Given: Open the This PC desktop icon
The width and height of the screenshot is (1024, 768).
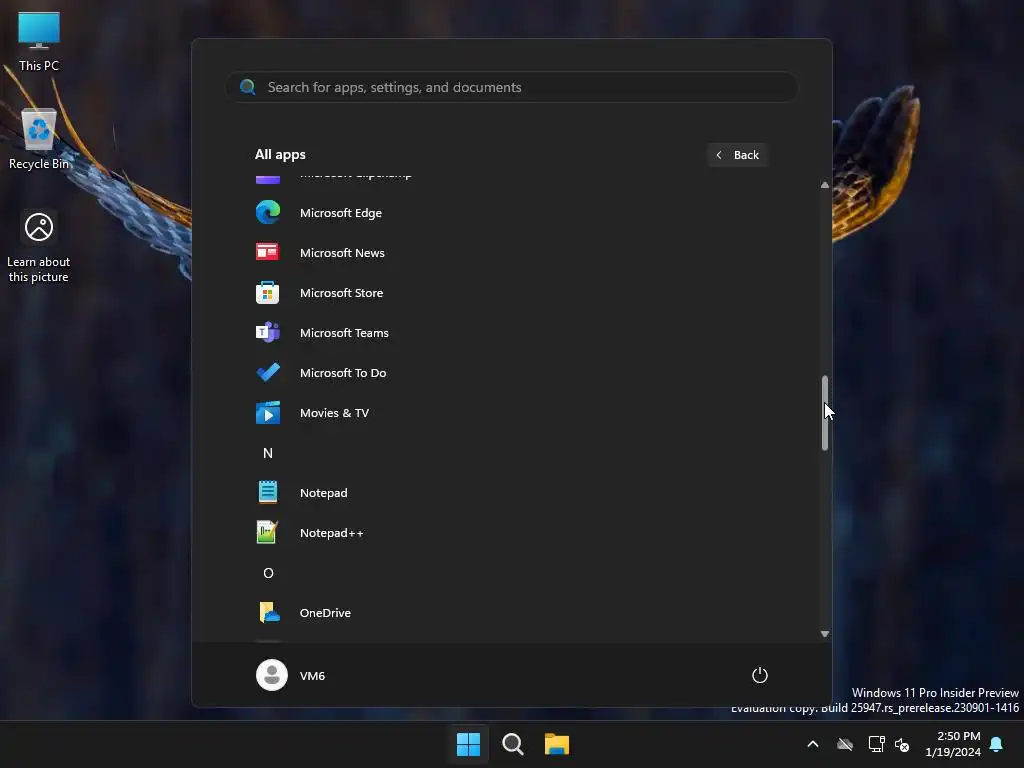Looking at the screenshot, I should coord(39,42).
